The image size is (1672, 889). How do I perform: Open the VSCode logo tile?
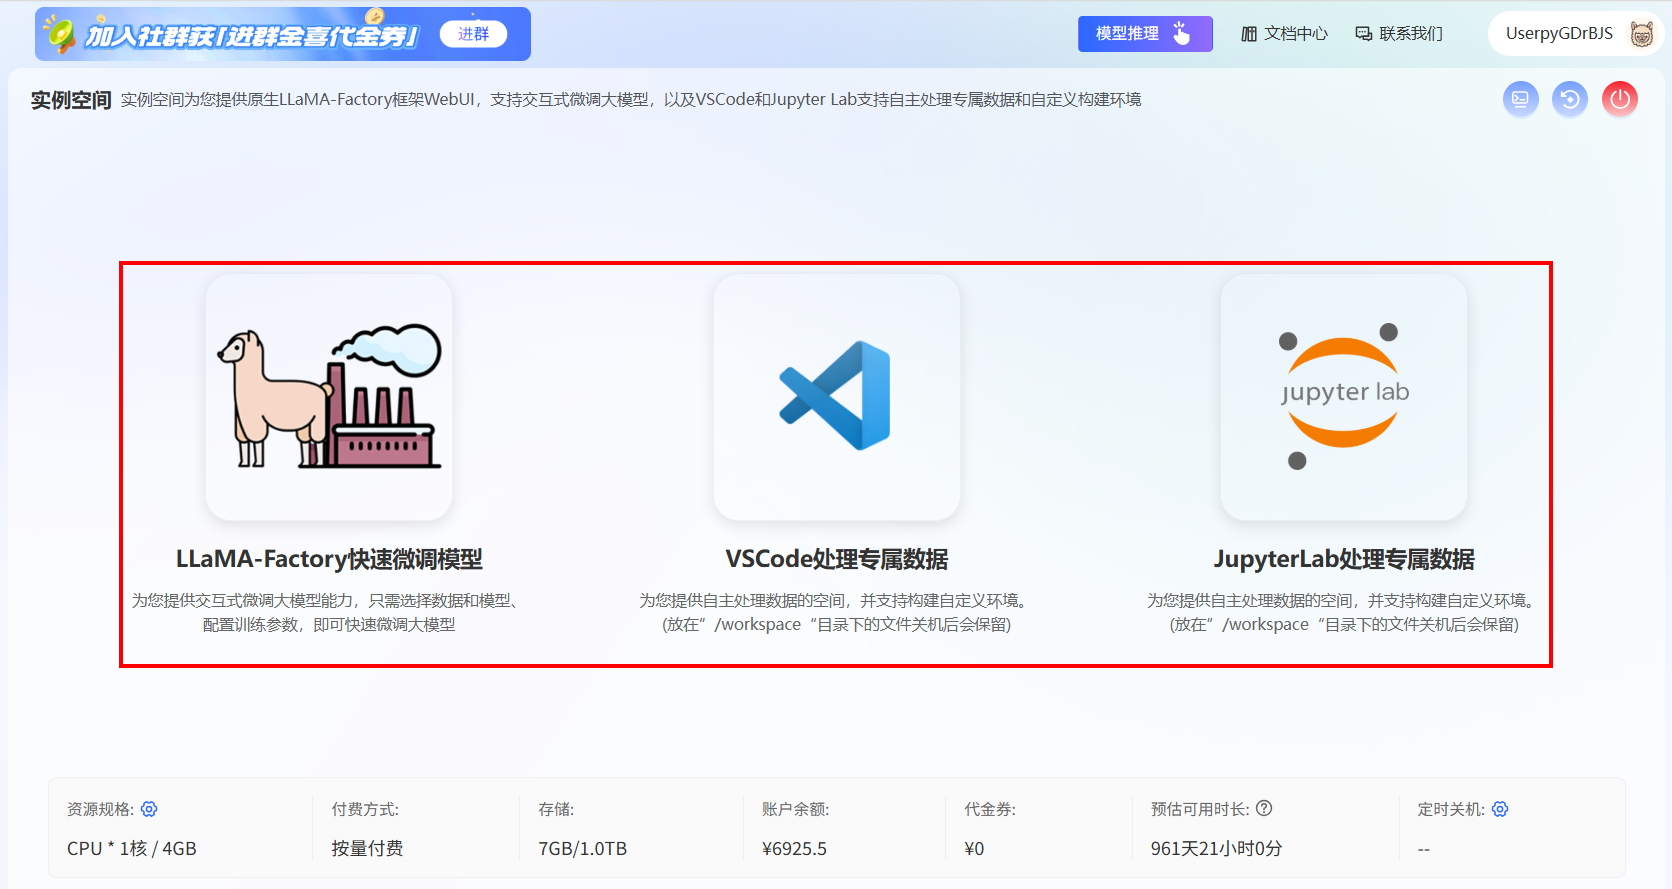tap(836, 397)
